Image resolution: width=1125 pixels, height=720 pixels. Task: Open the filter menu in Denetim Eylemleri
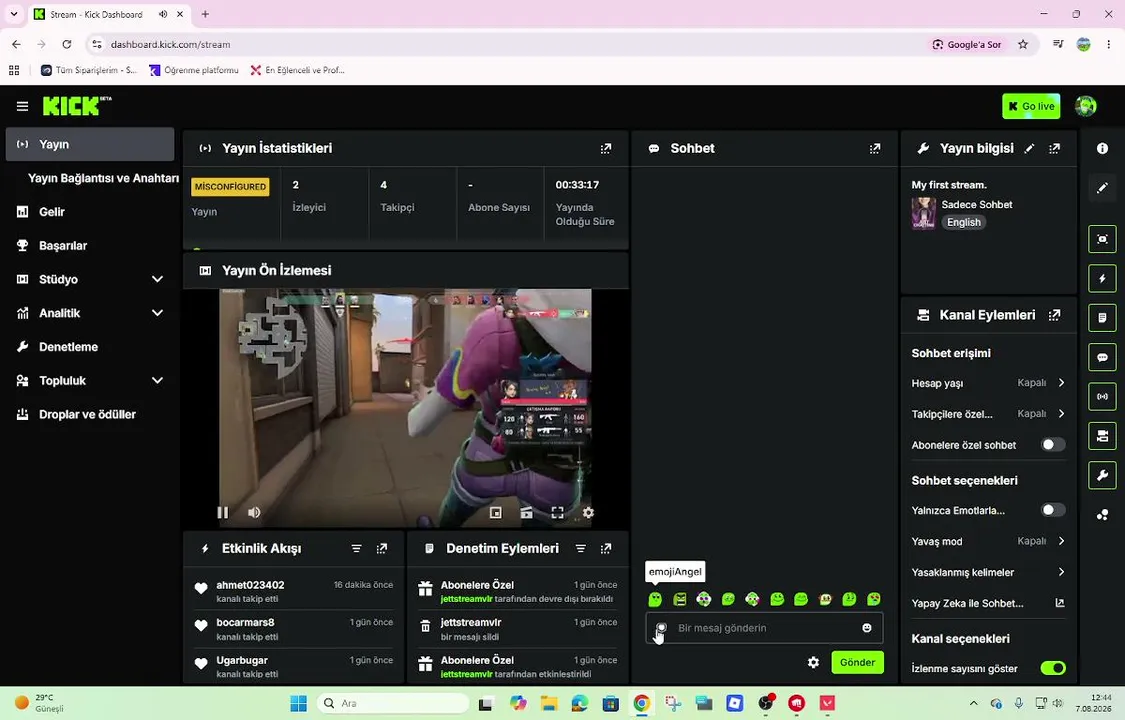[x=580, y=549]
